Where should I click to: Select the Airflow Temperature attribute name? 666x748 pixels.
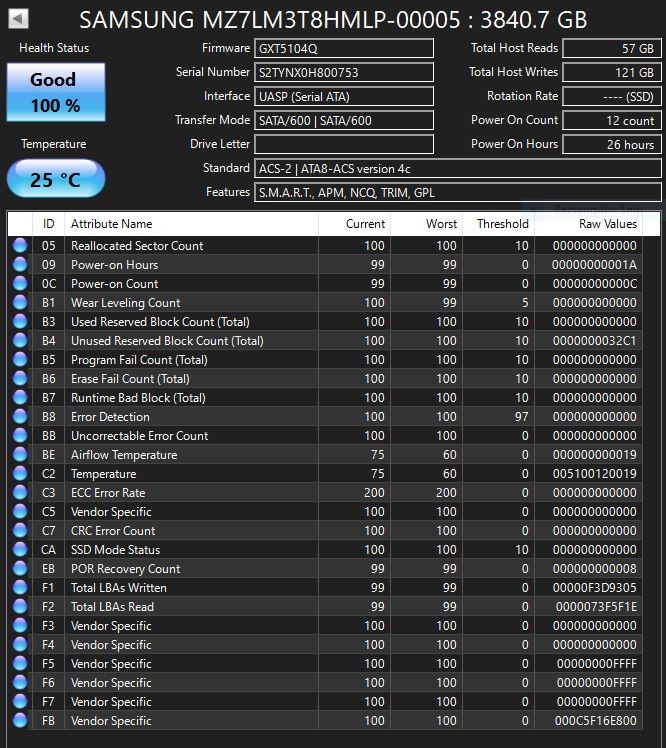click(124, 455)
